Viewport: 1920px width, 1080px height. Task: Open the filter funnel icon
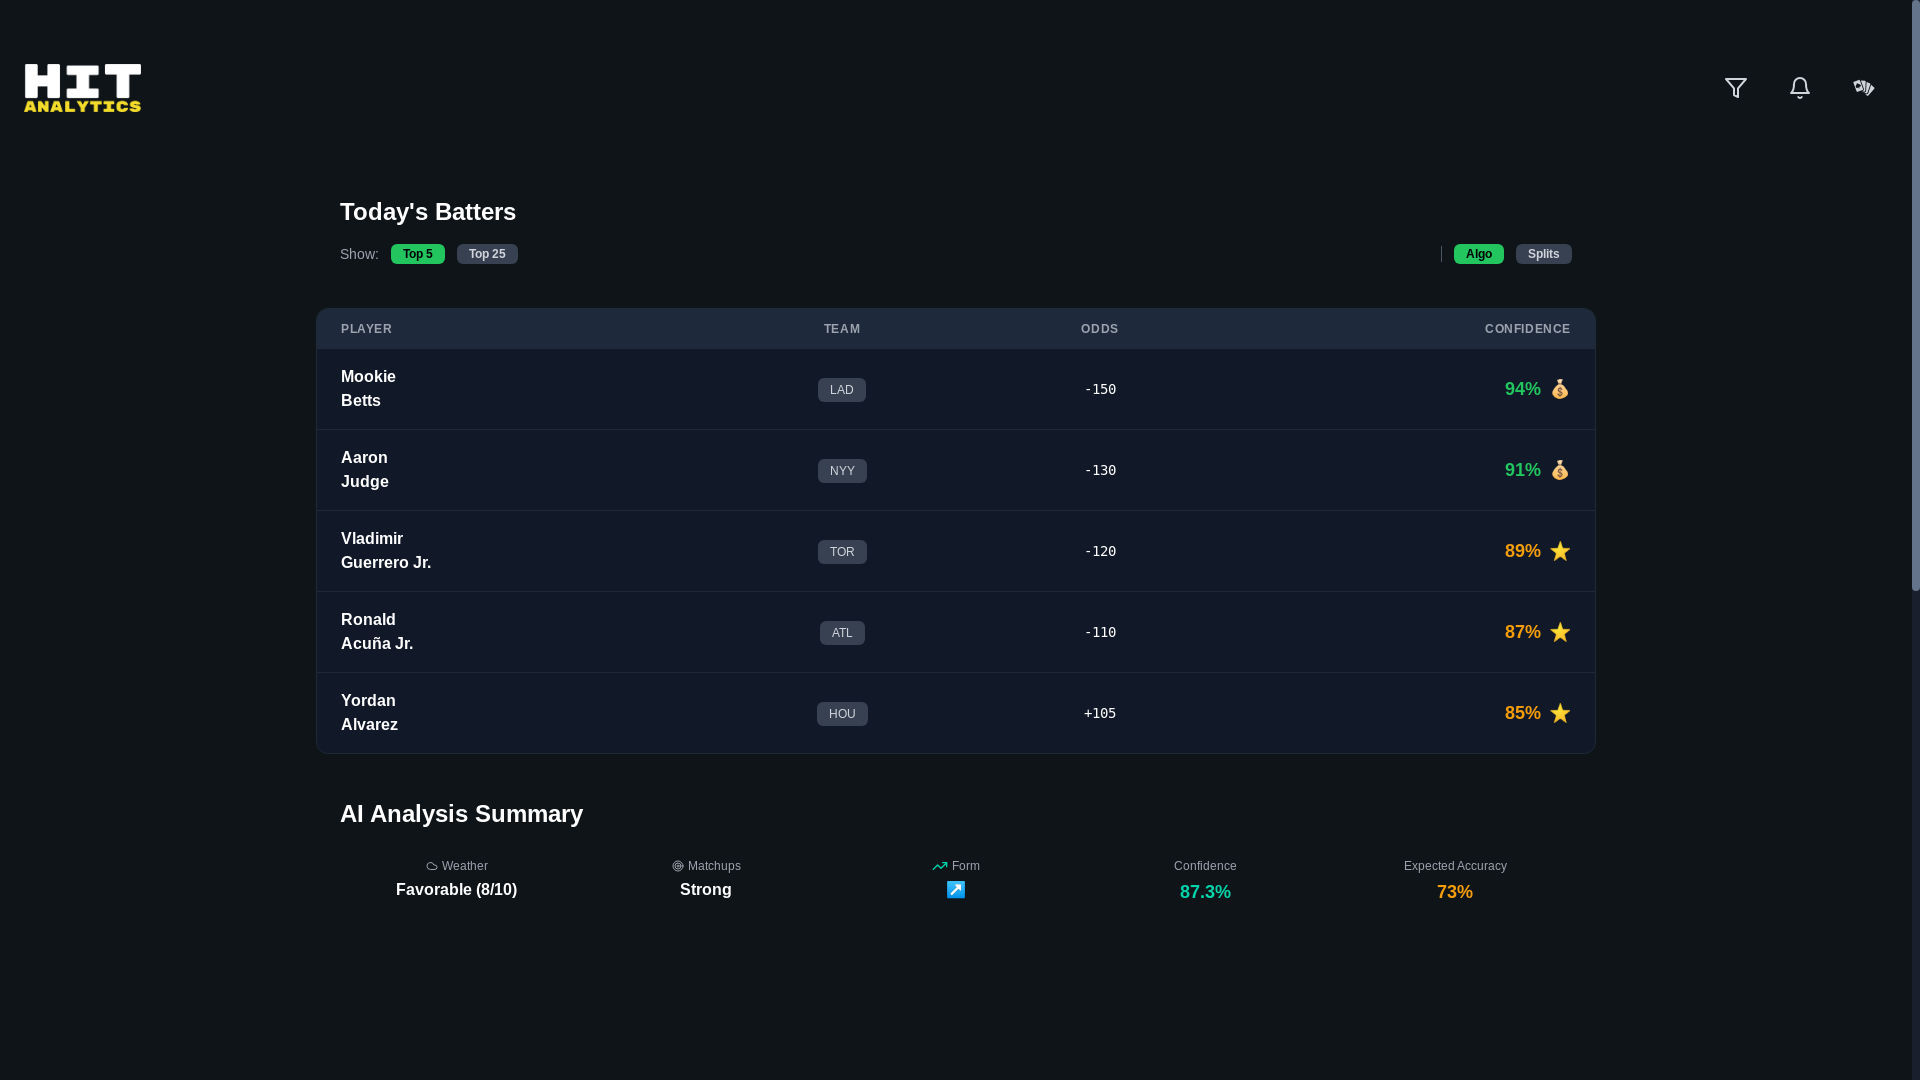click(1736, 88)
